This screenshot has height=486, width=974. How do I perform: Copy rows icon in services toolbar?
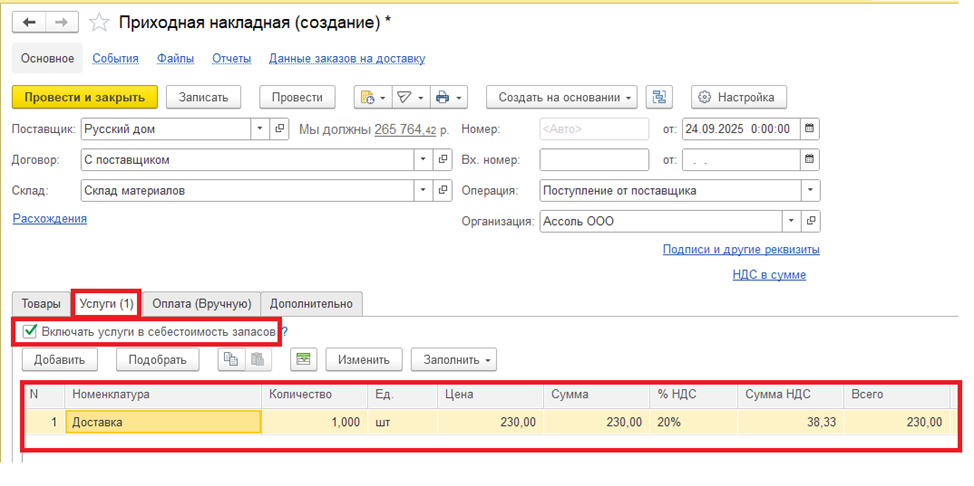(231, 359)
